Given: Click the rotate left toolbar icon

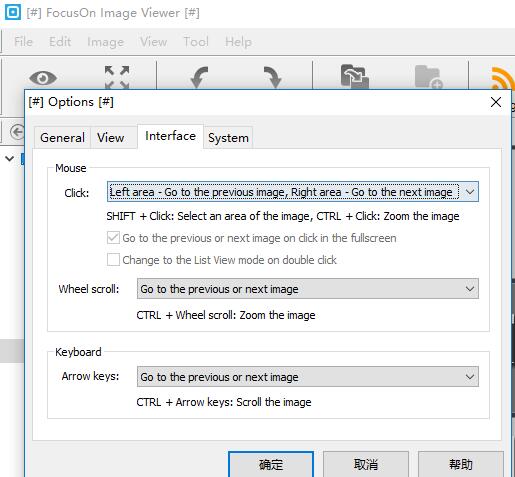Looking at the screenshot, I should click(199, 77).
